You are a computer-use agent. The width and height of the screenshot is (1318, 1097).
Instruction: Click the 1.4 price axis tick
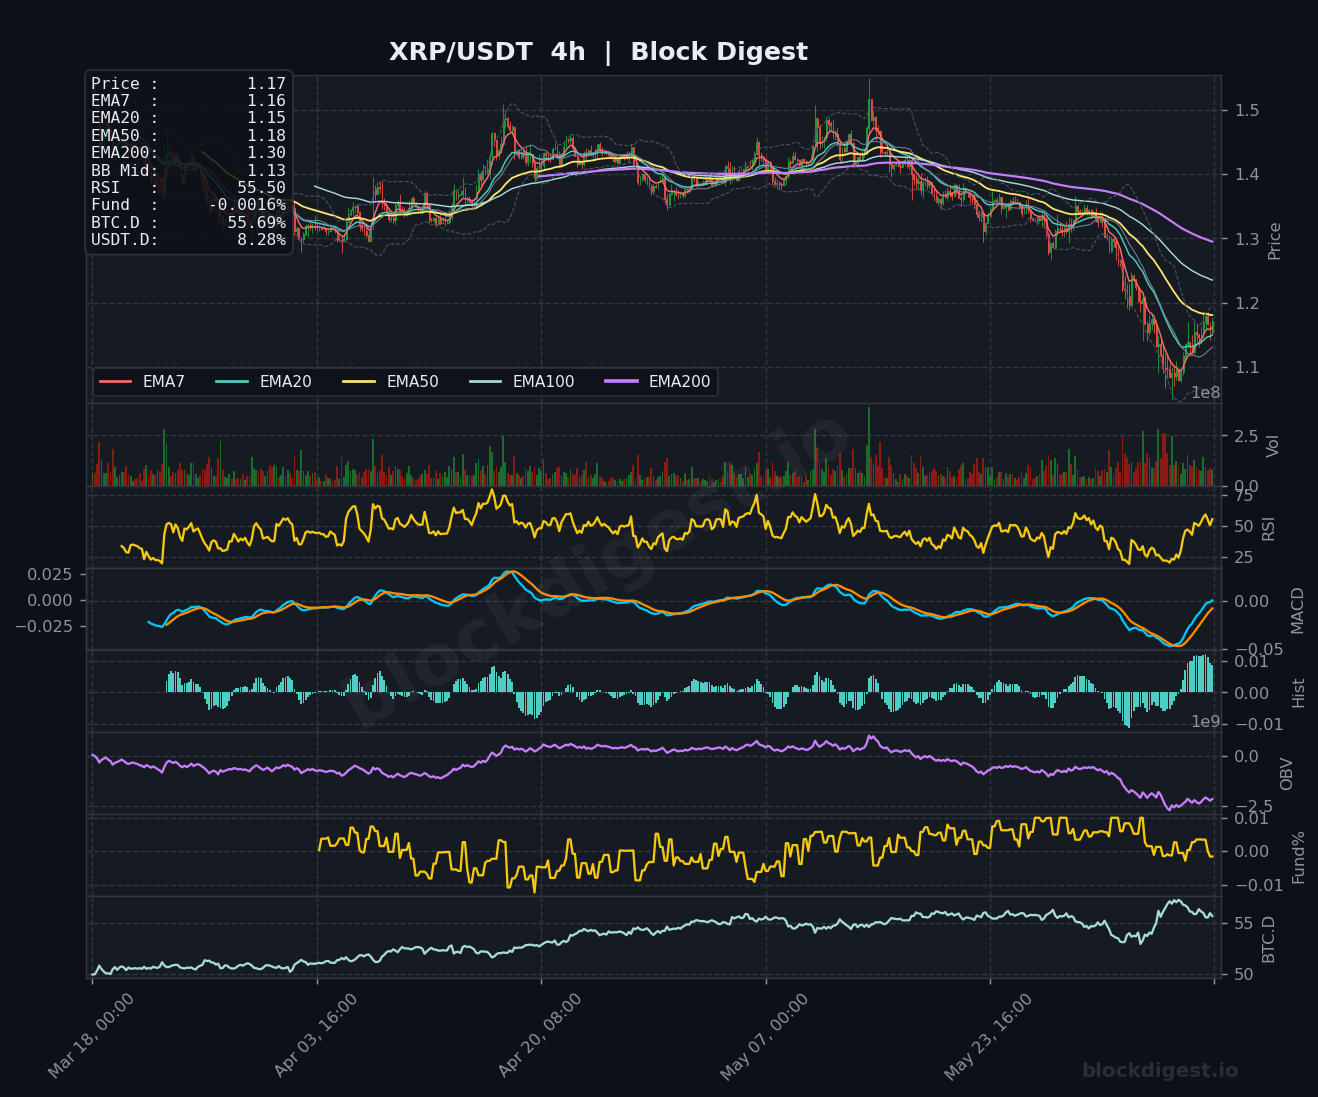tap(1246, 175)
